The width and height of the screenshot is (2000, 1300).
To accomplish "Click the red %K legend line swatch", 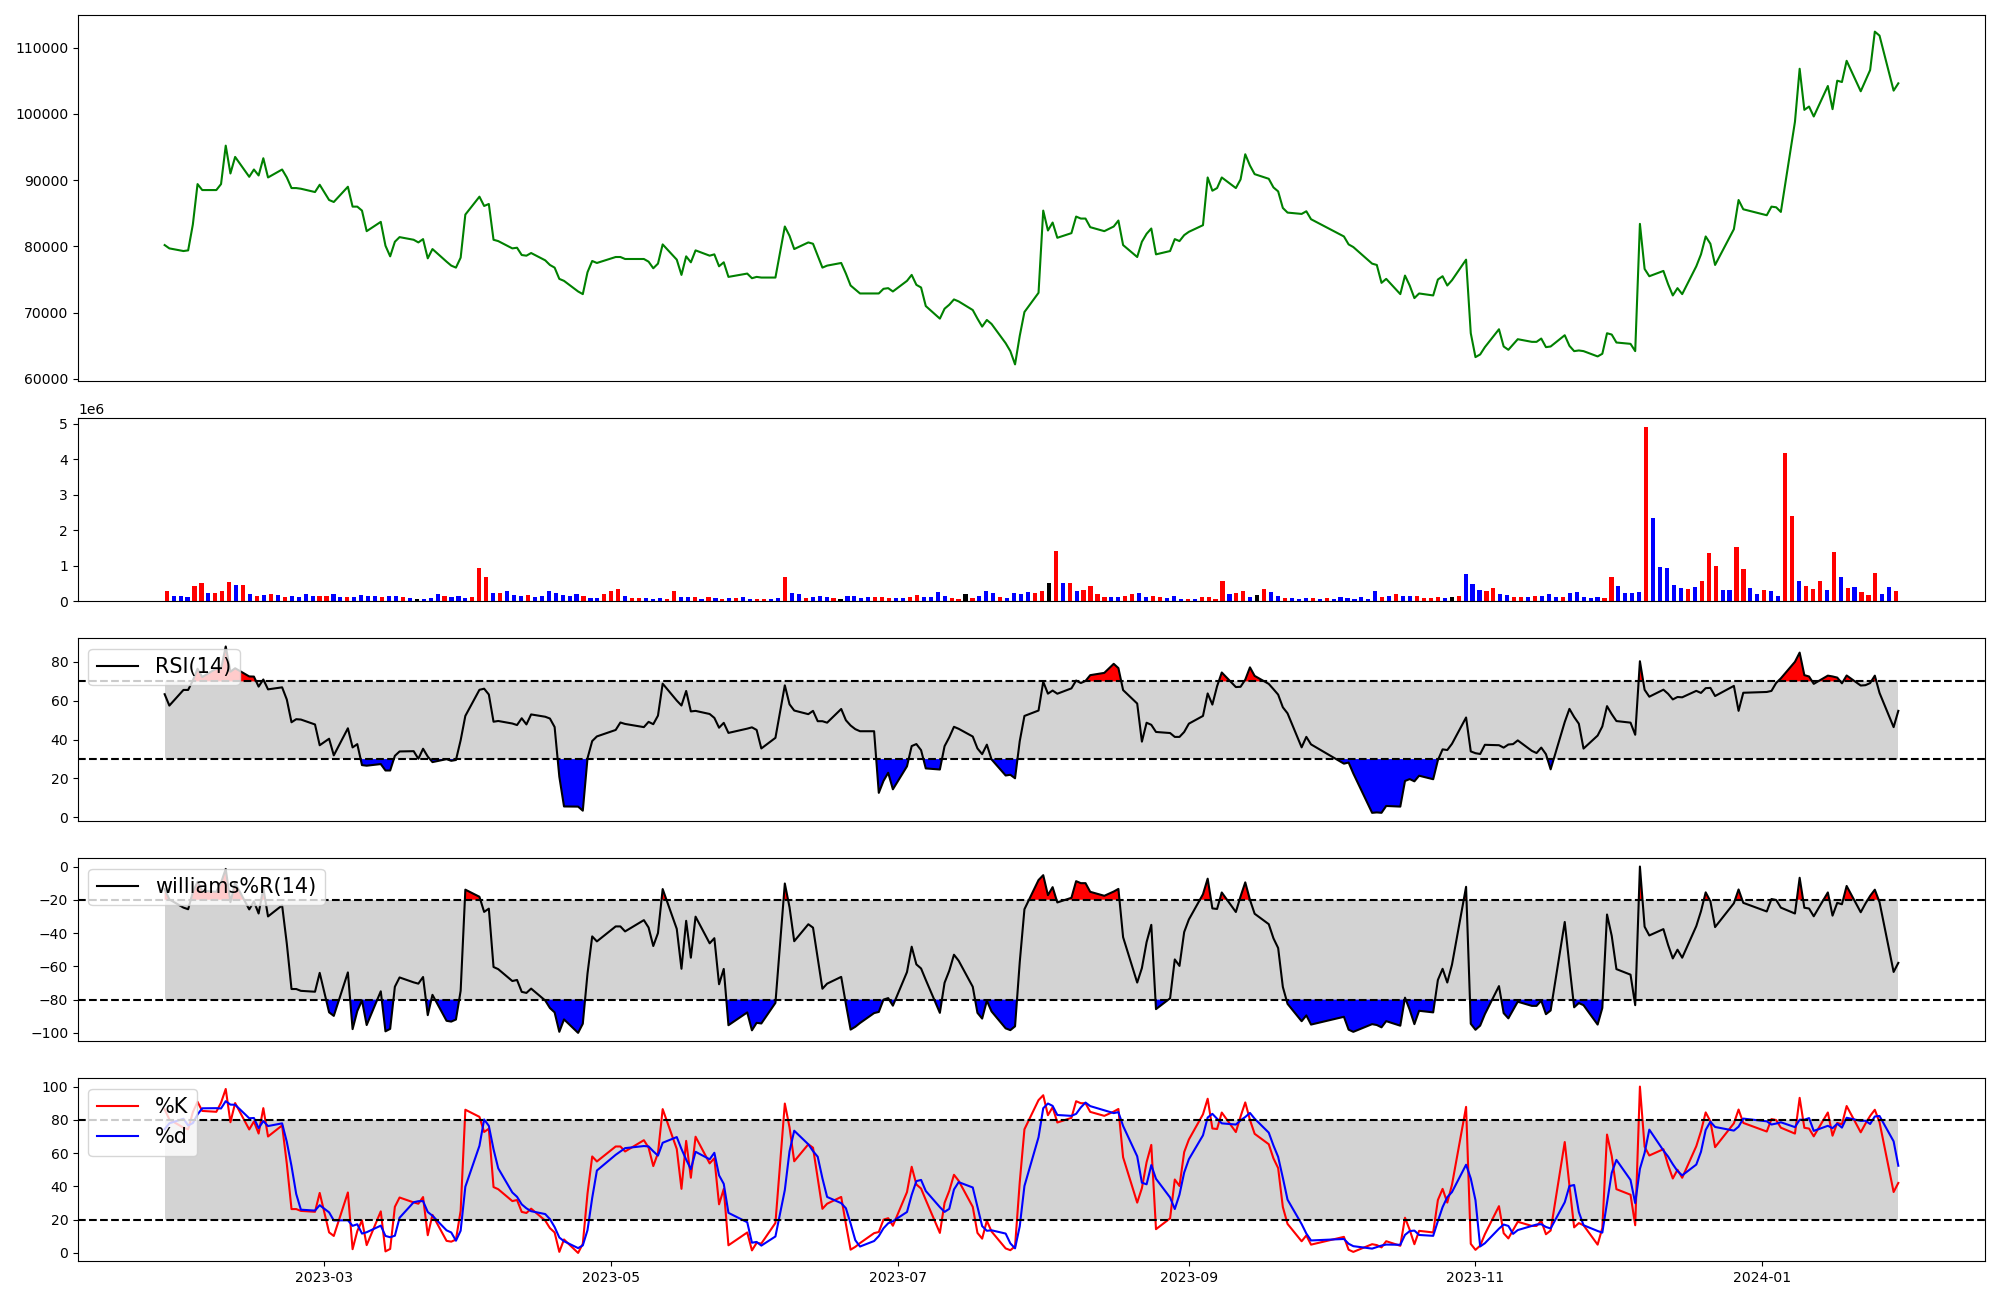I will (x=117, y=1106).
